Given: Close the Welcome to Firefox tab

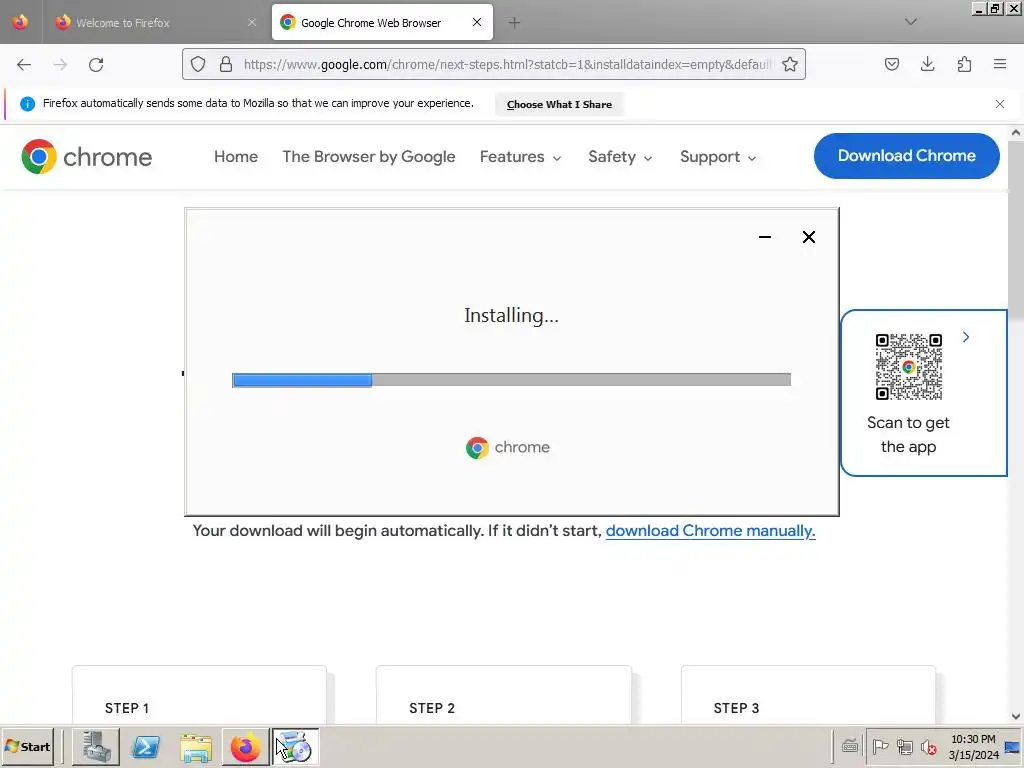Looking at the screenshot, I should 252,23.
